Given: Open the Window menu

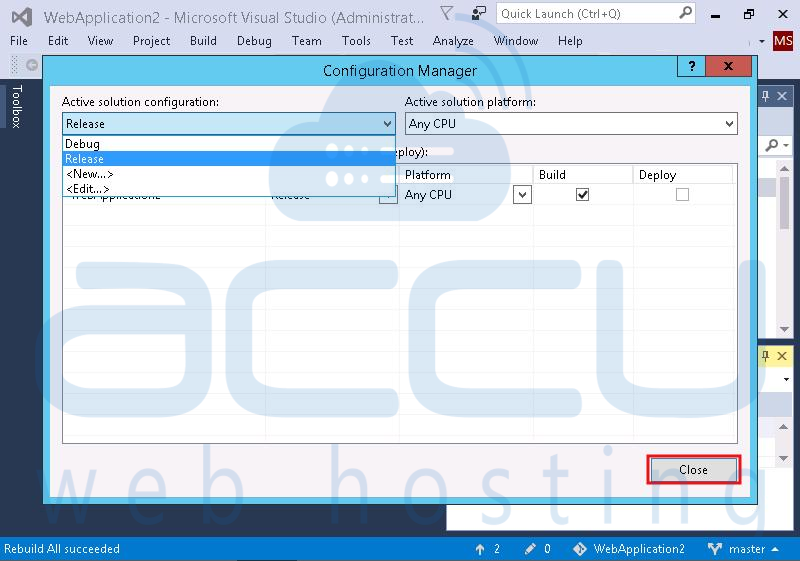Looking at the screenshot, I should coord(515,41).
